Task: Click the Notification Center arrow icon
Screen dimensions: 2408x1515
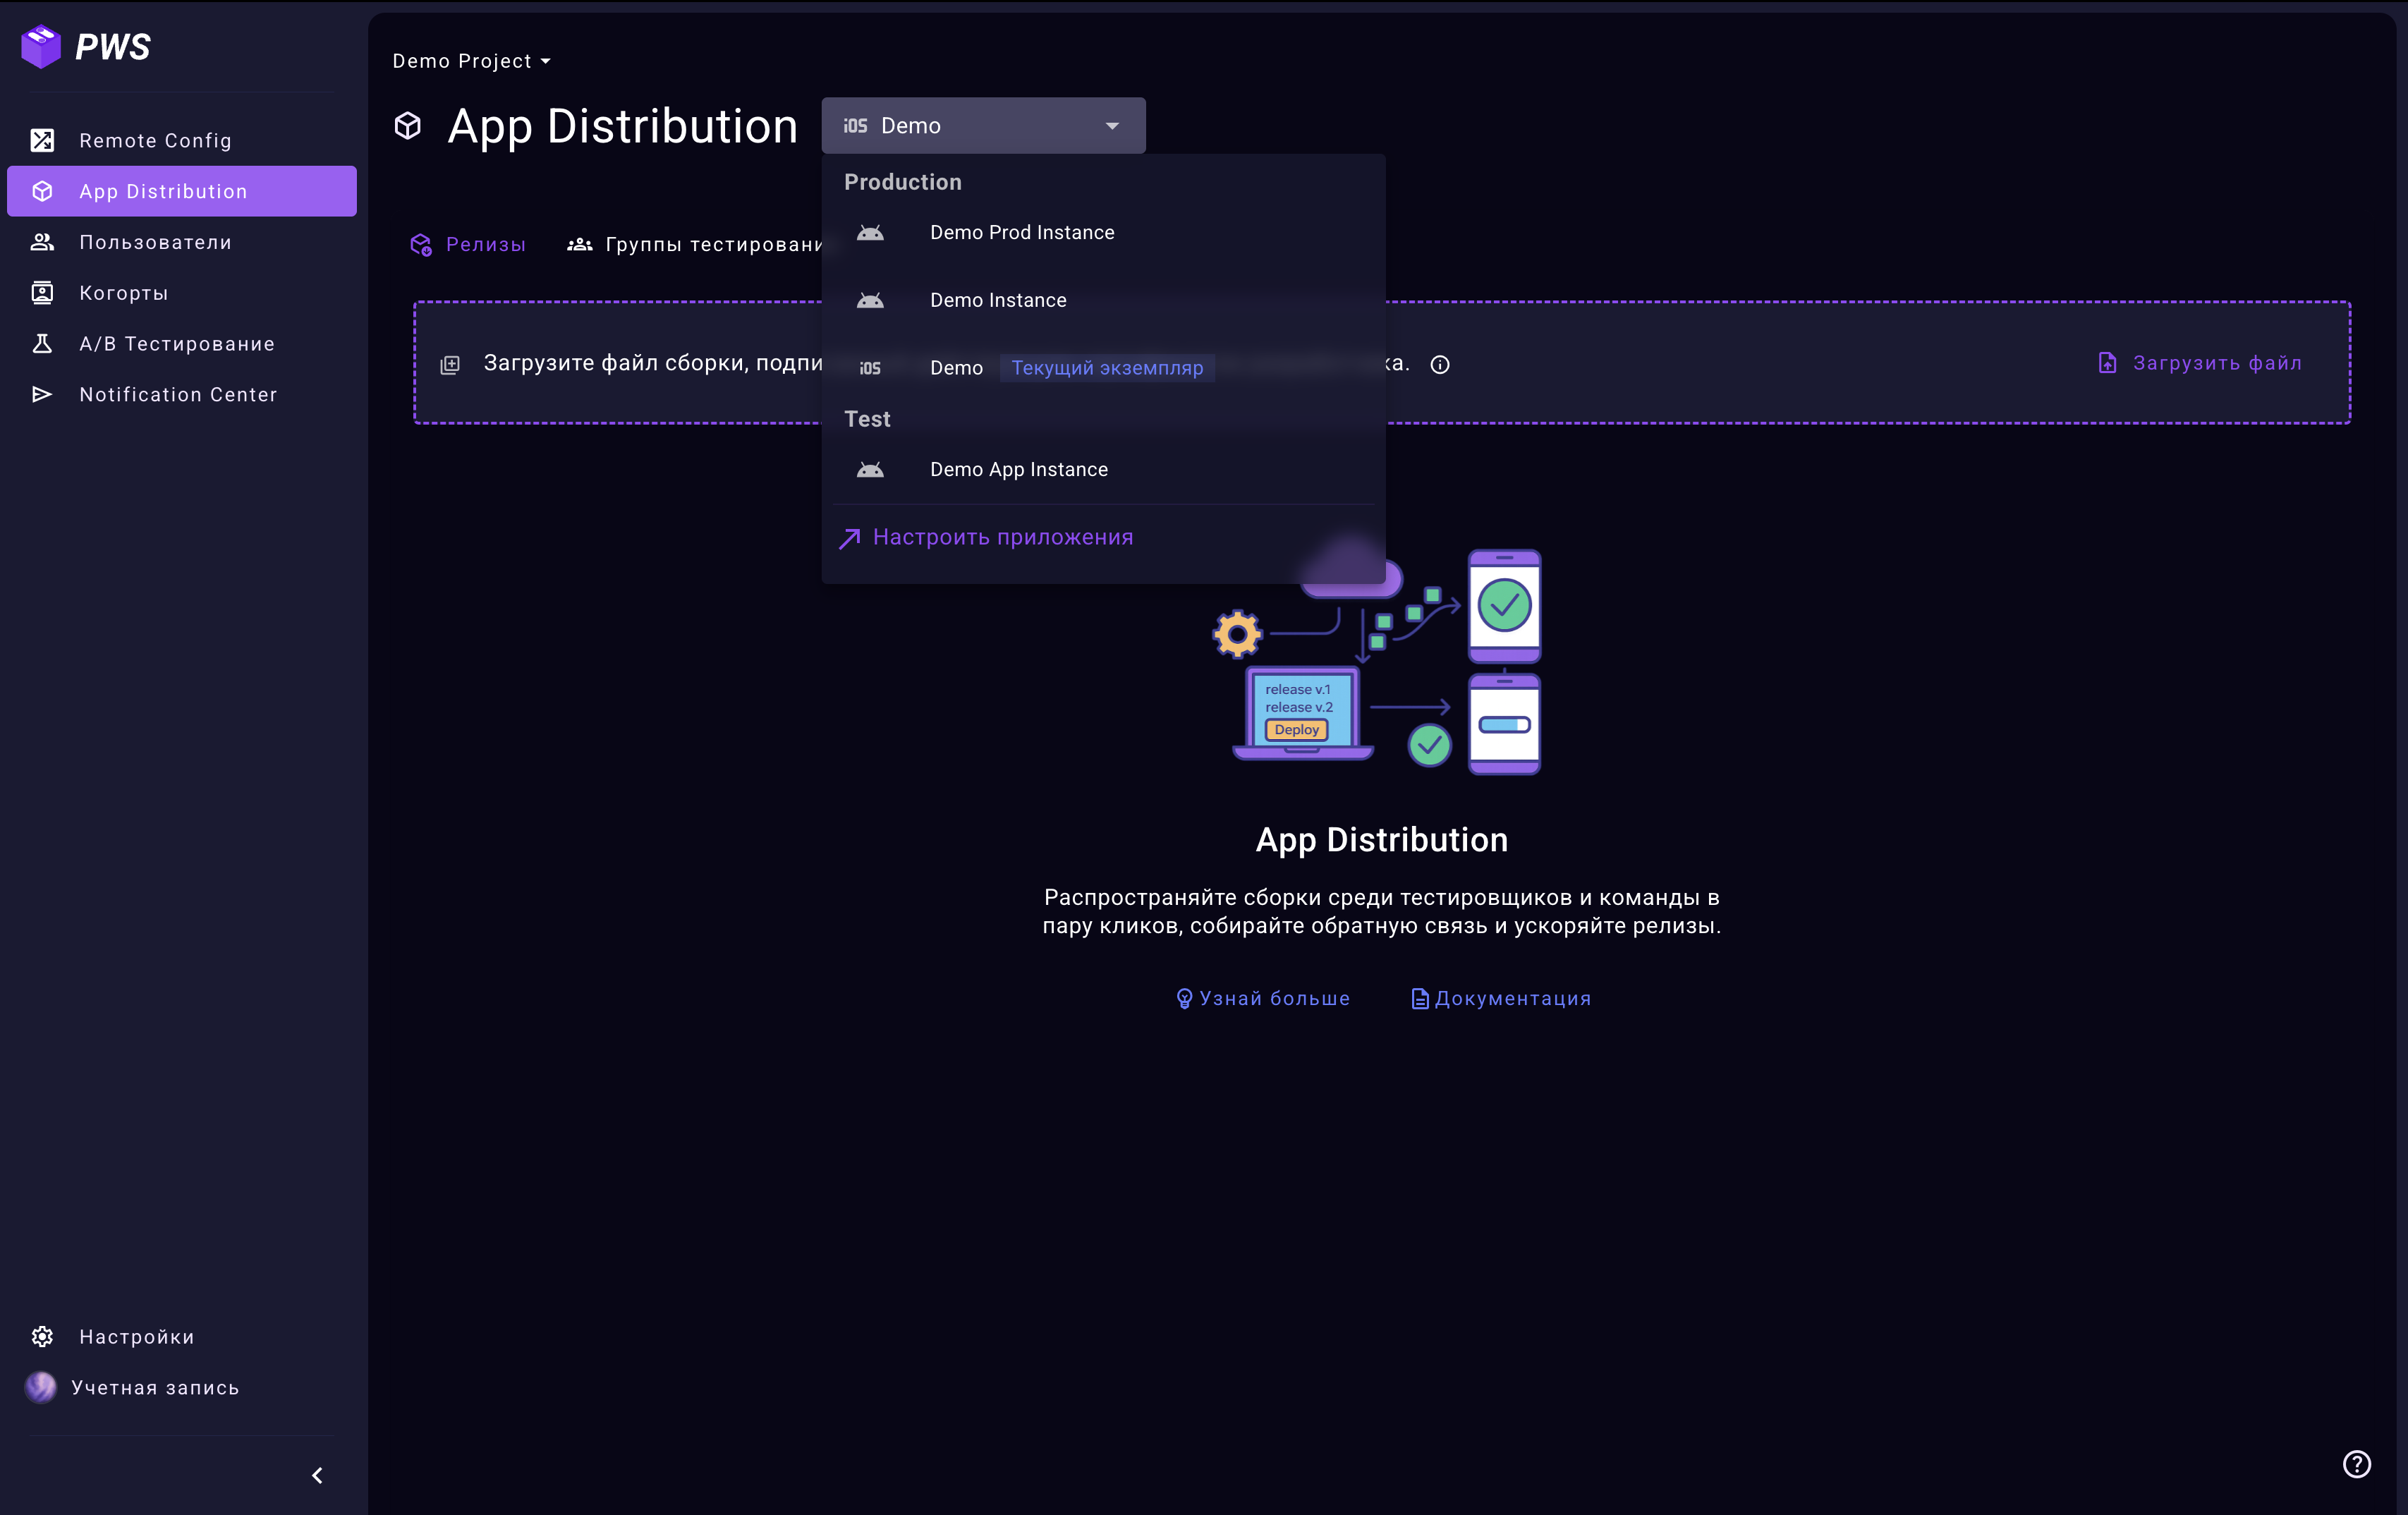Action: click(x=42, y=394)
